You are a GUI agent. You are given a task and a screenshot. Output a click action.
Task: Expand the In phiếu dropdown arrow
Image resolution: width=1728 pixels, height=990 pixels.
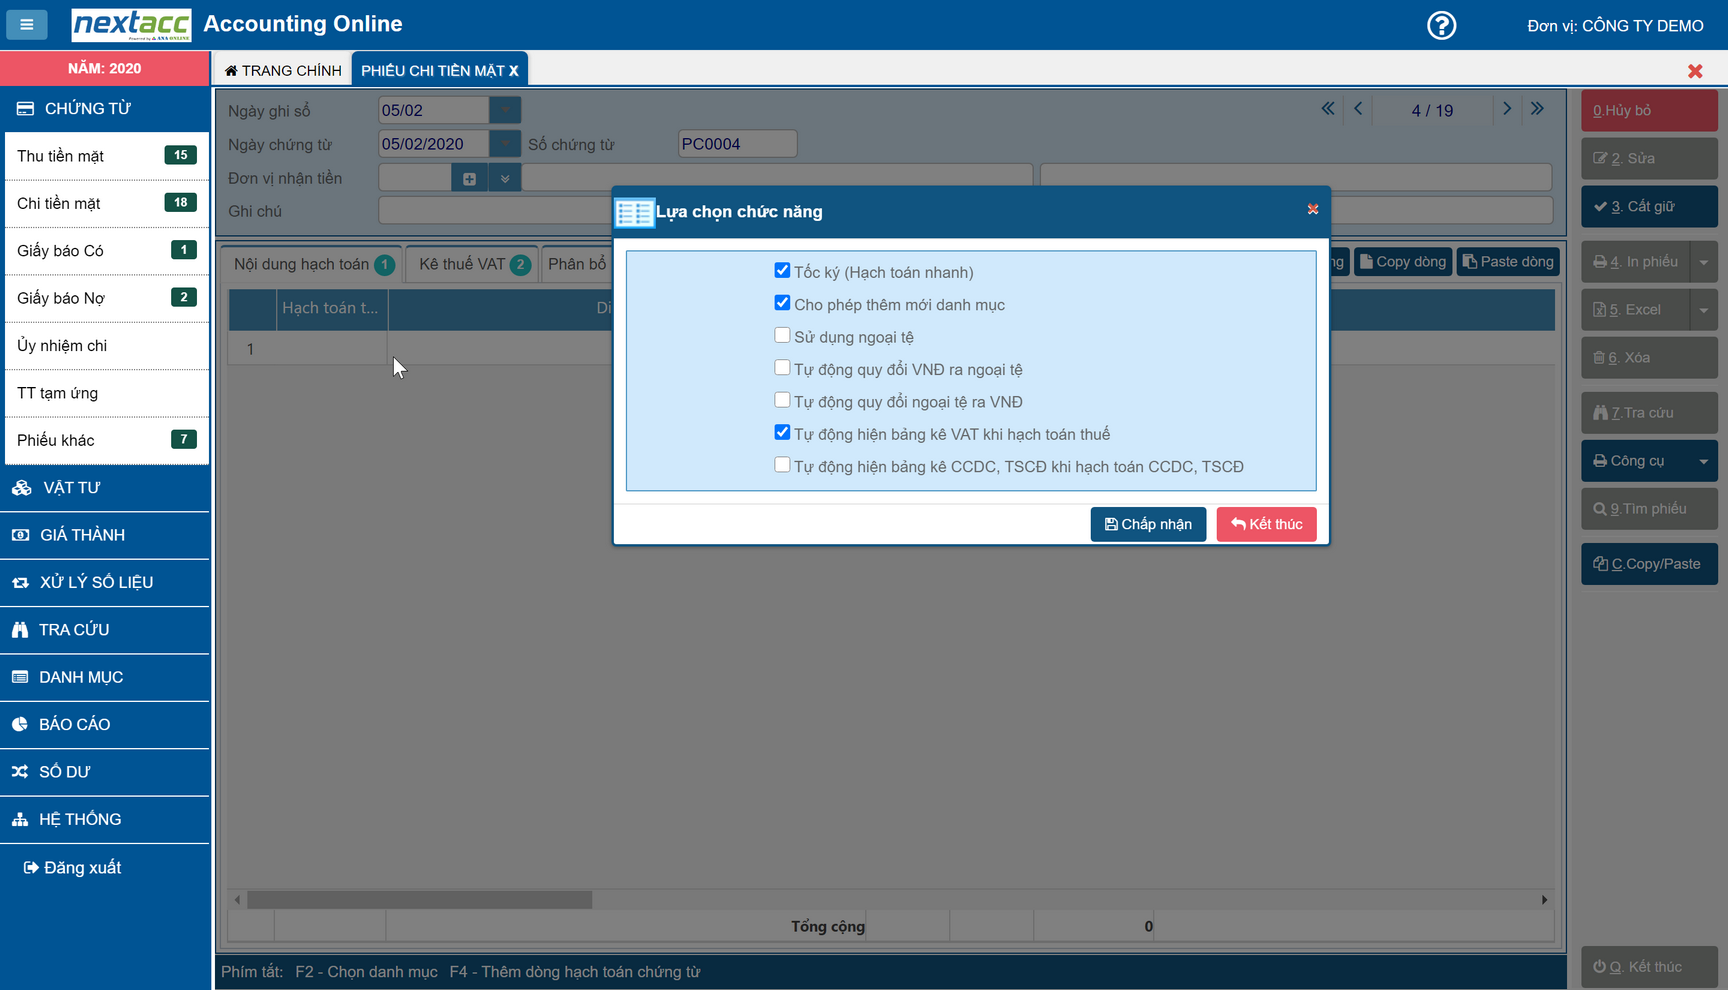[x=1703, y=262]
